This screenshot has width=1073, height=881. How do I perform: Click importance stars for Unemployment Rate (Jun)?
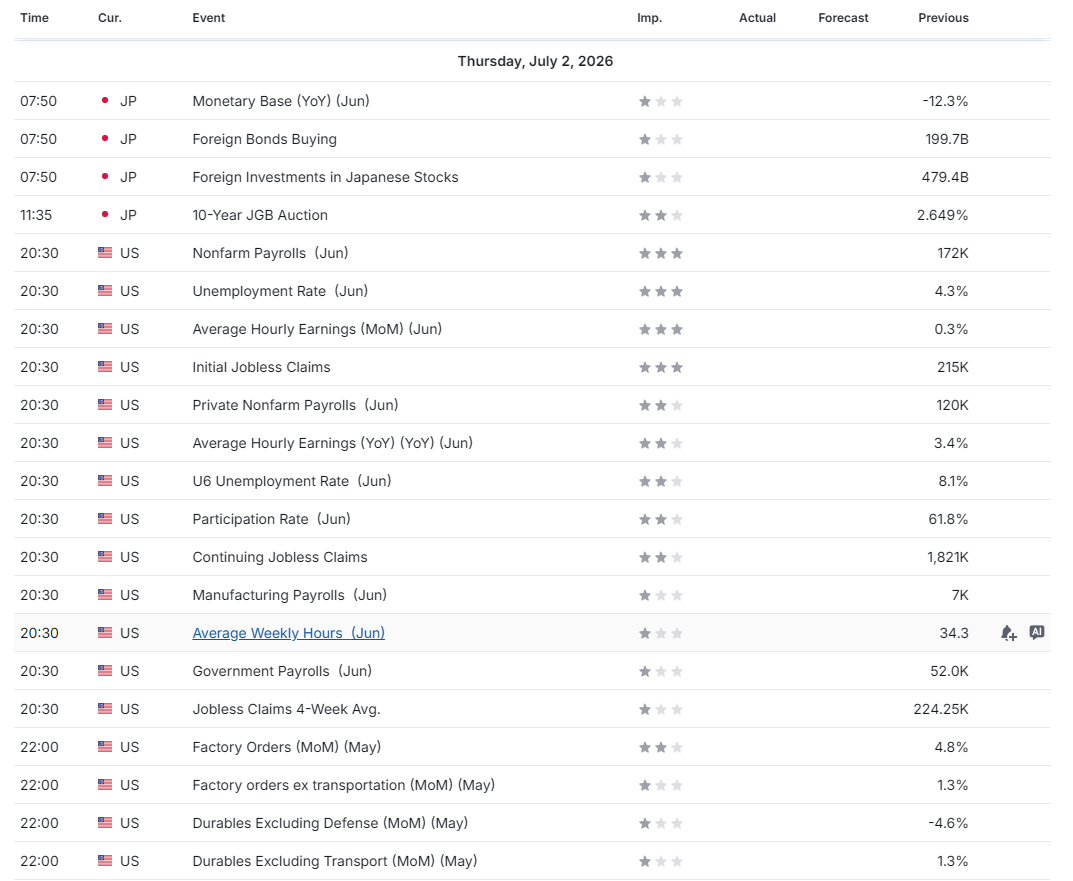pyautogui.click(x=660, y=291)
